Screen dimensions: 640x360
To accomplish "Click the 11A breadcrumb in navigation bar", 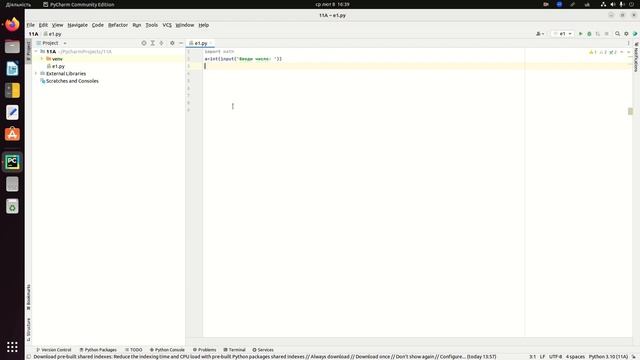I will pyautogui.click(x=33, y=34).
